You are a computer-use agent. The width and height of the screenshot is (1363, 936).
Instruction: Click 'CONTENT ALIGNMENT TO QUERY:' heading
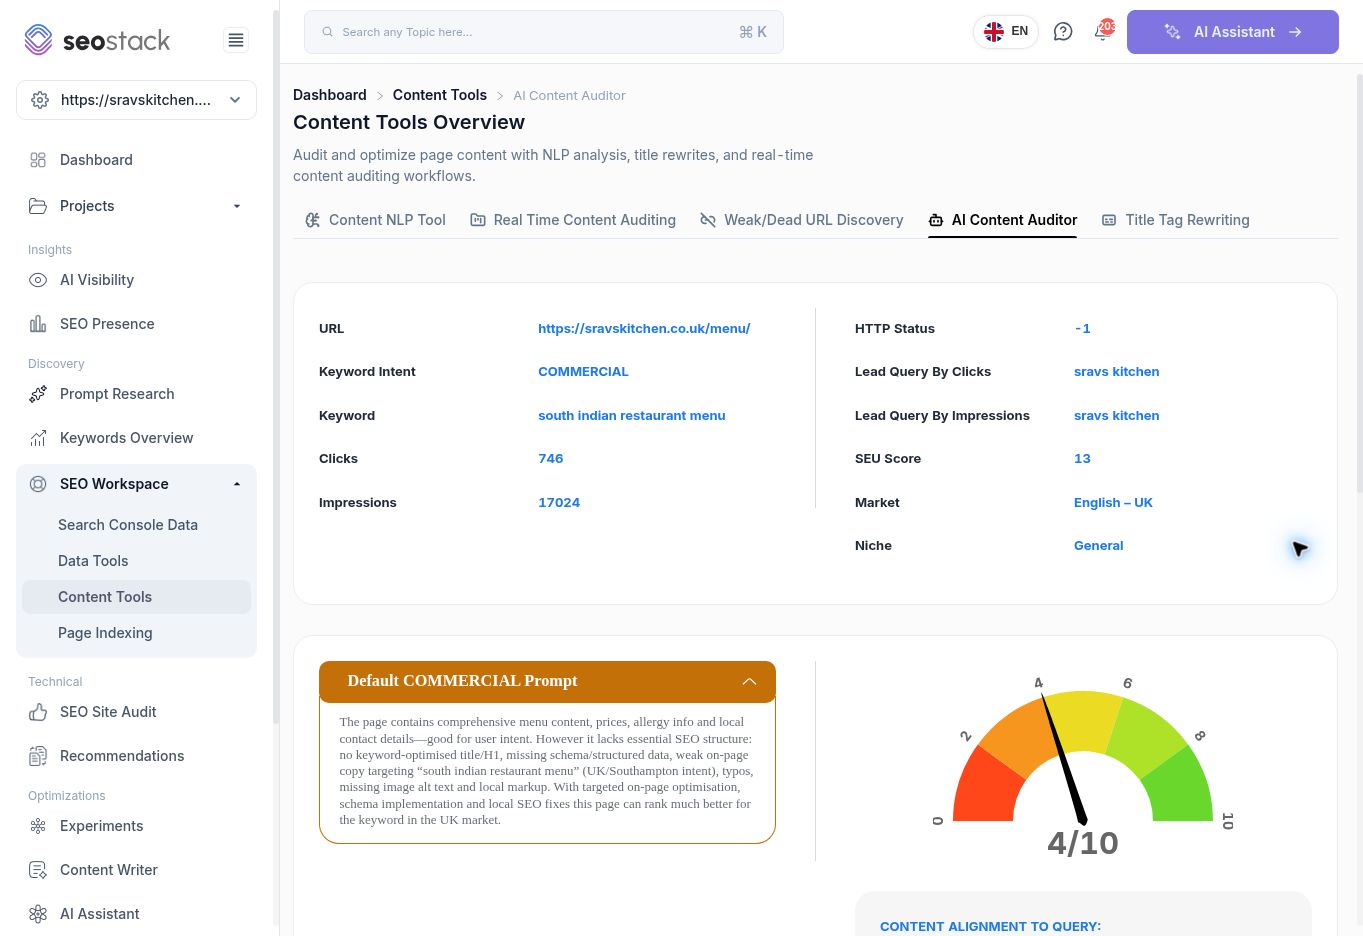(x=990, y=926)
